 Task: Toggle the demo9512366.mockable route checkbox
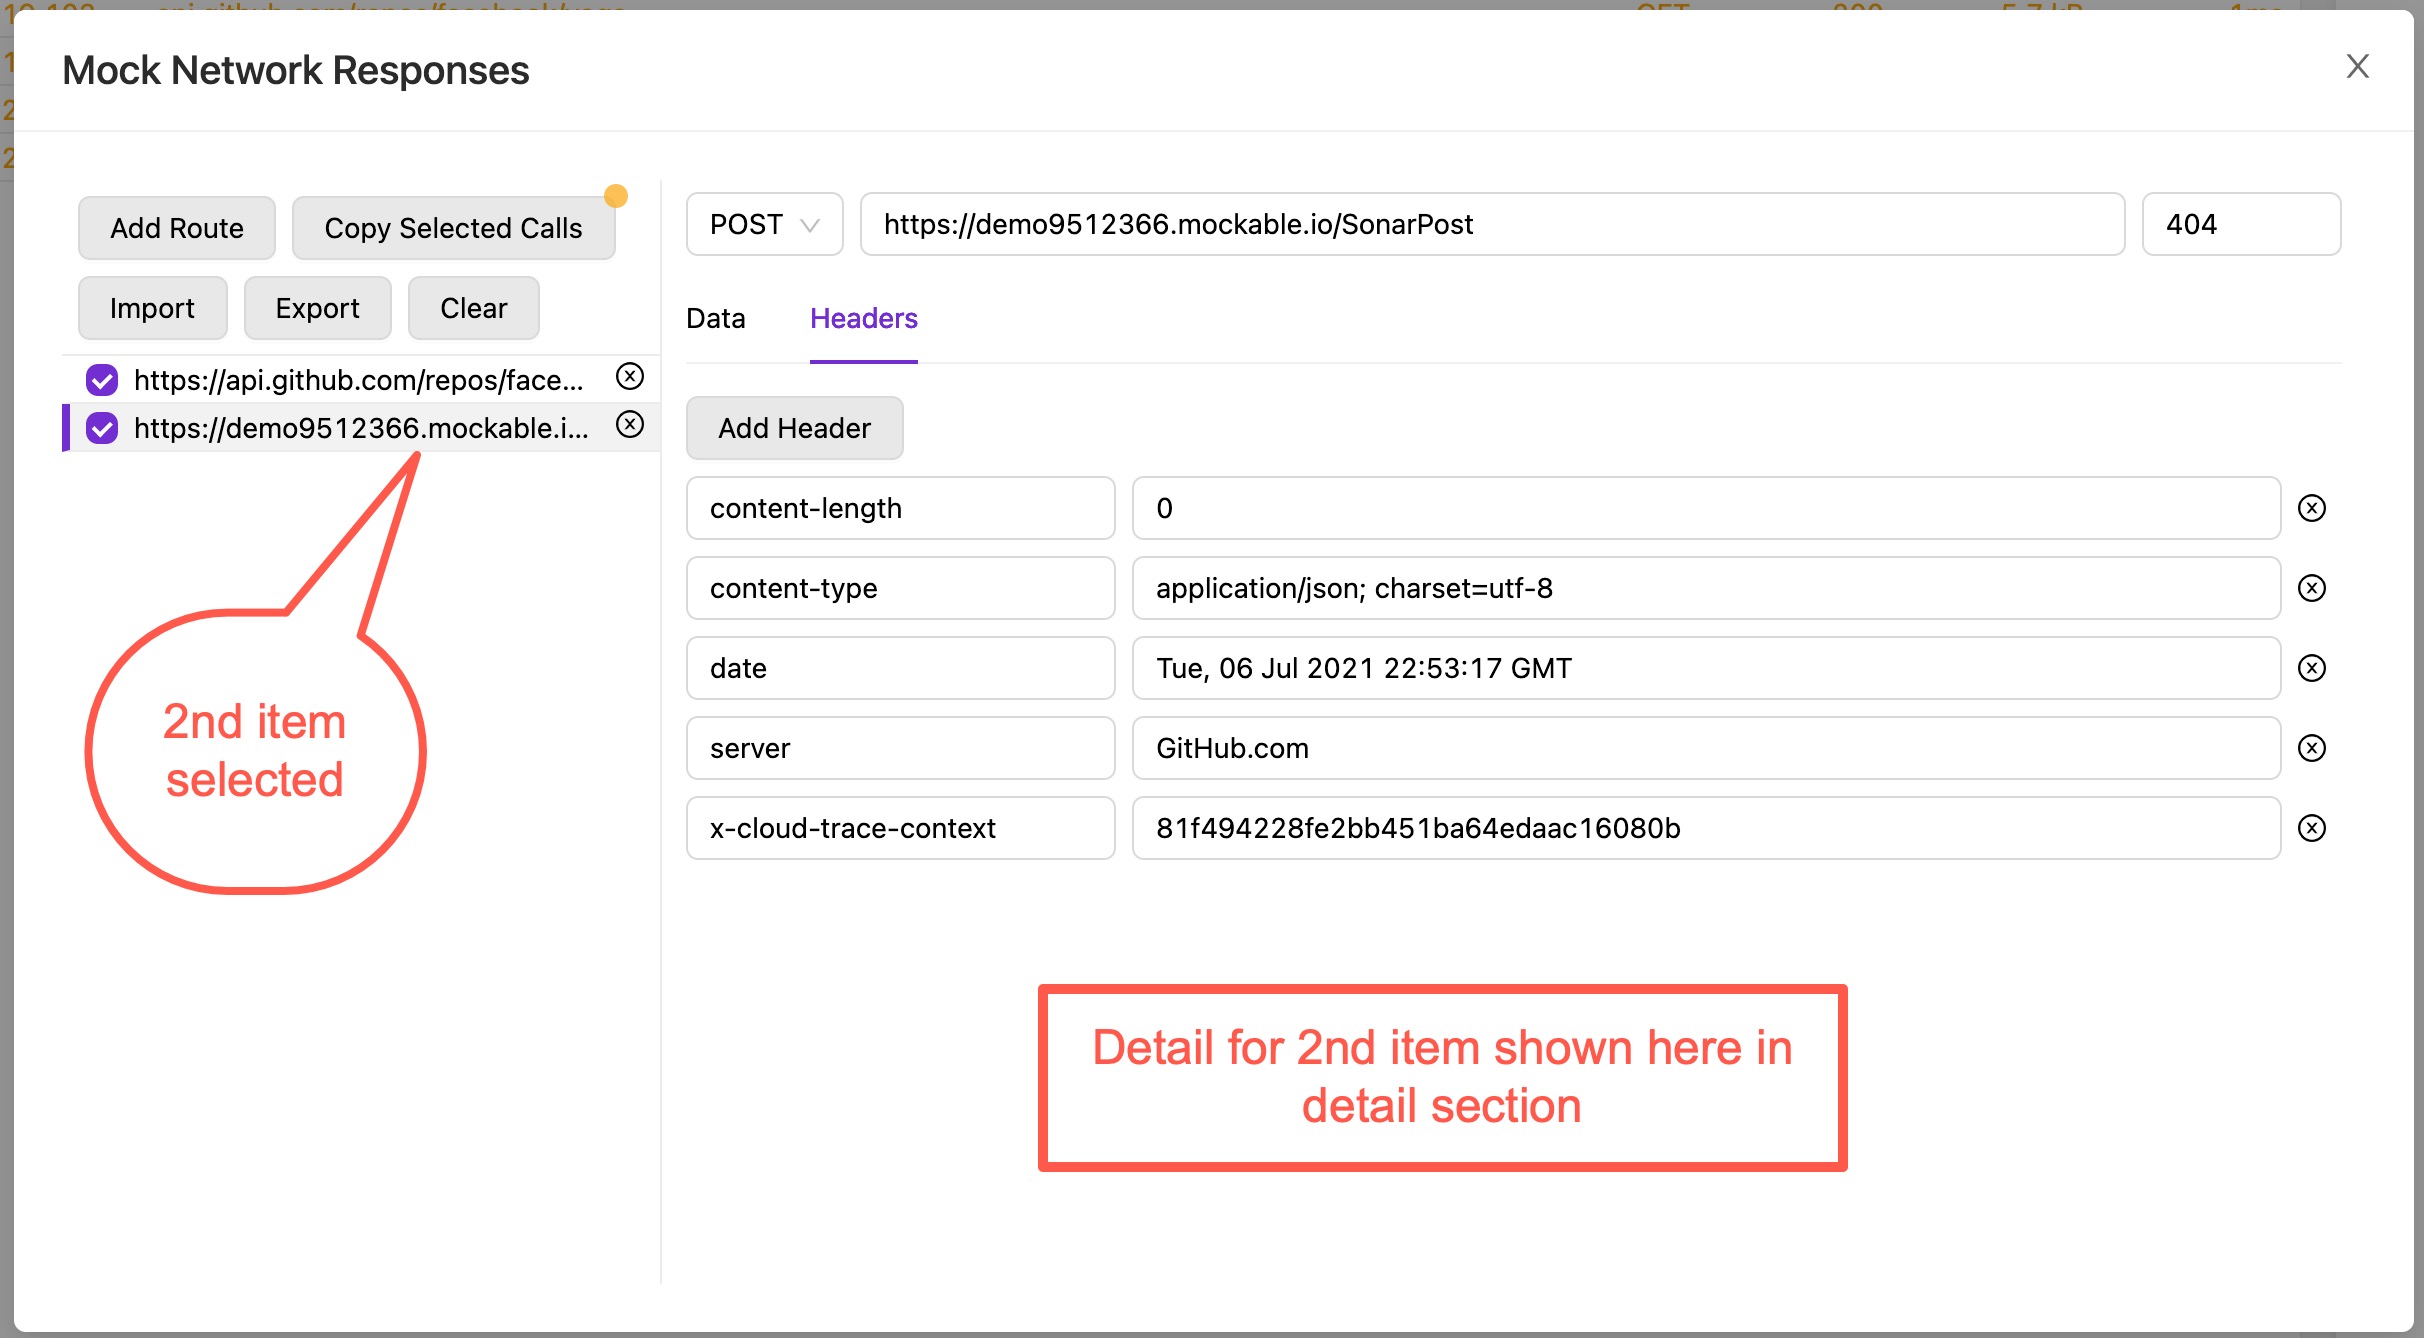(x=102, y=428)
